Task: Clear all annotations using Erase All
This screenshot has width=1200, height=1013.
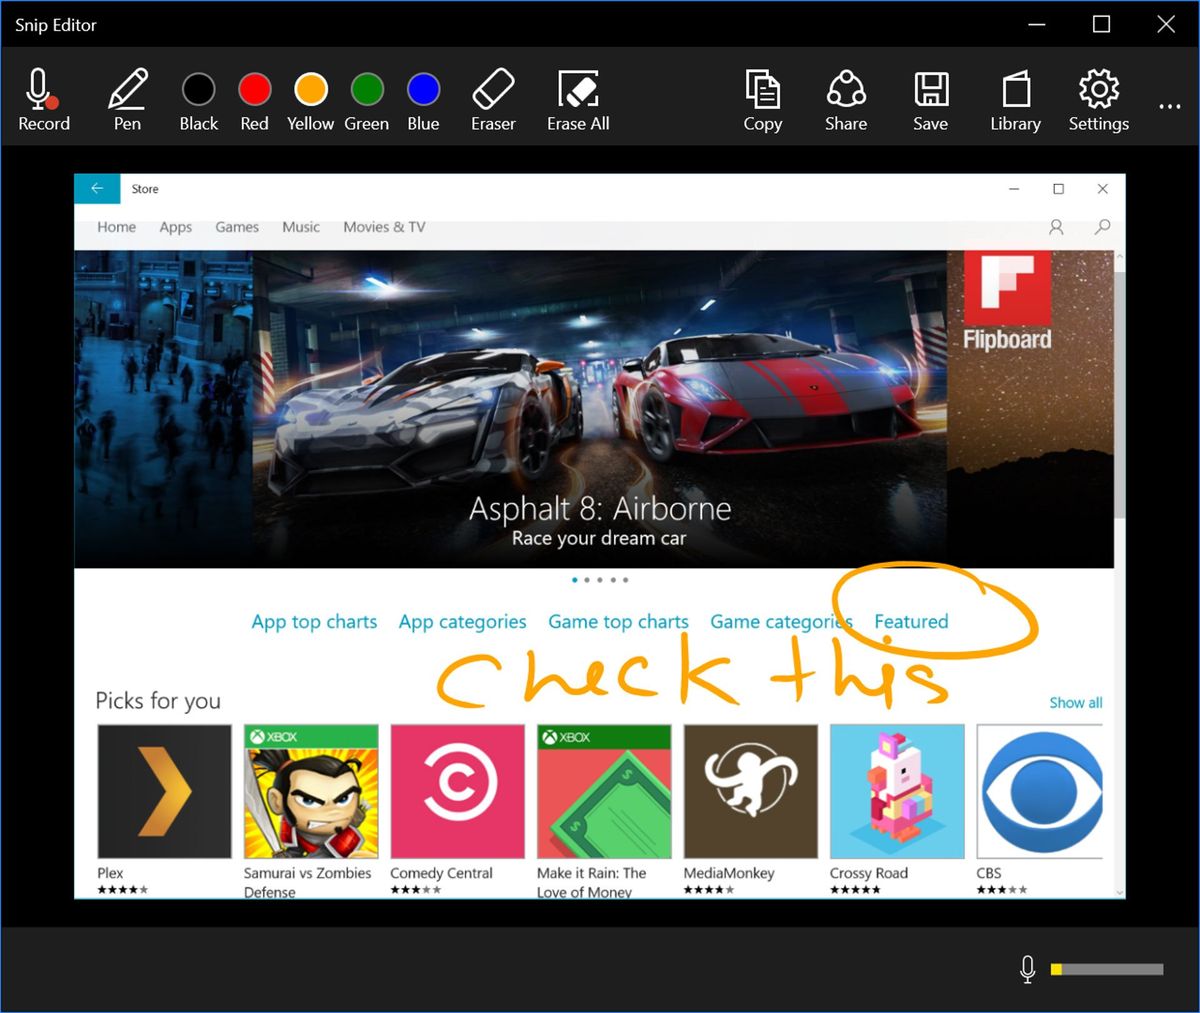Action: pyautogui.click(x=577, y=97)
